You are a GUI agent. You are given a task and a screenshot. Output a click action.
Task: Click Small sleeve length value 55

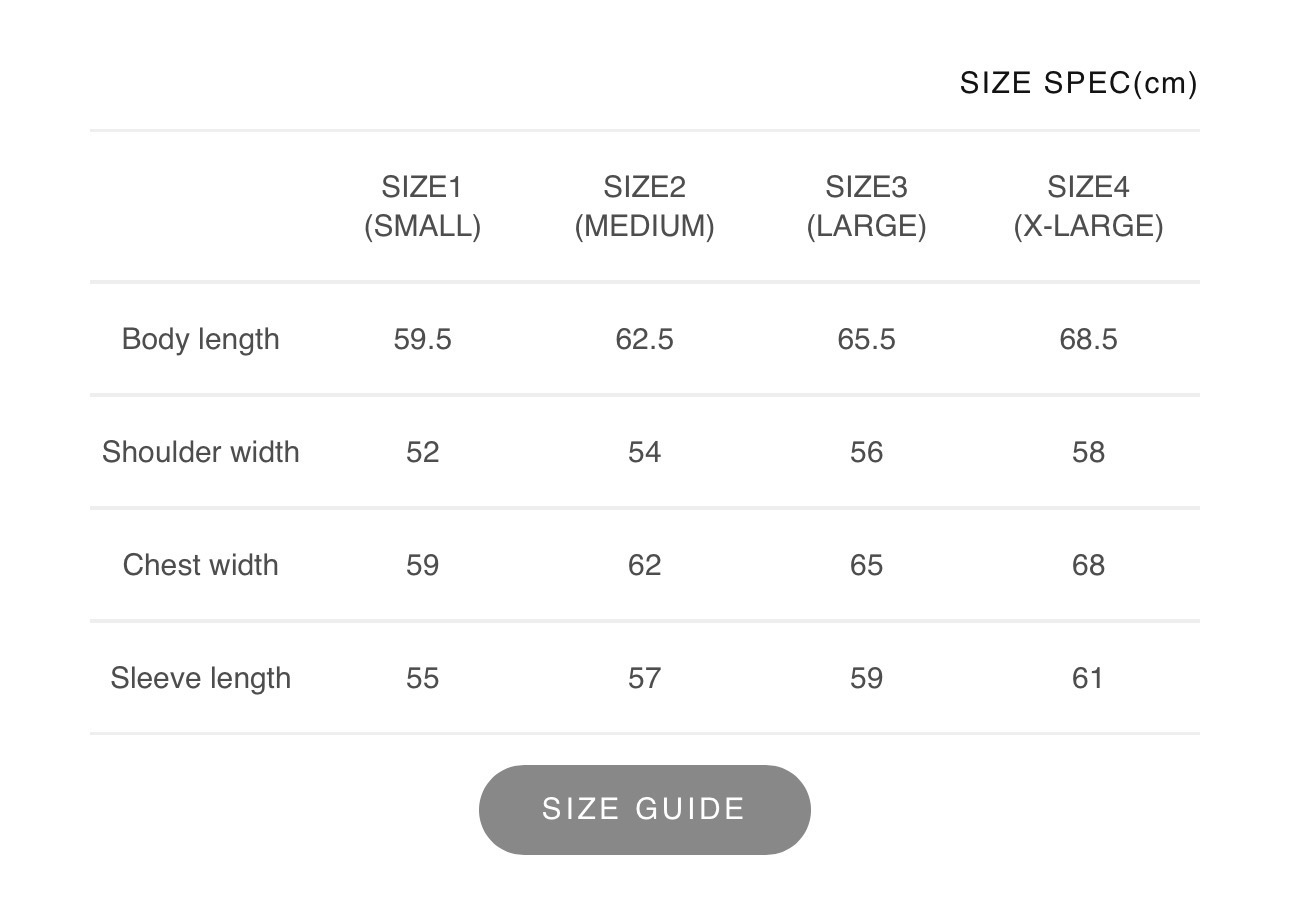pyautogui.click(x=422, y=678)
